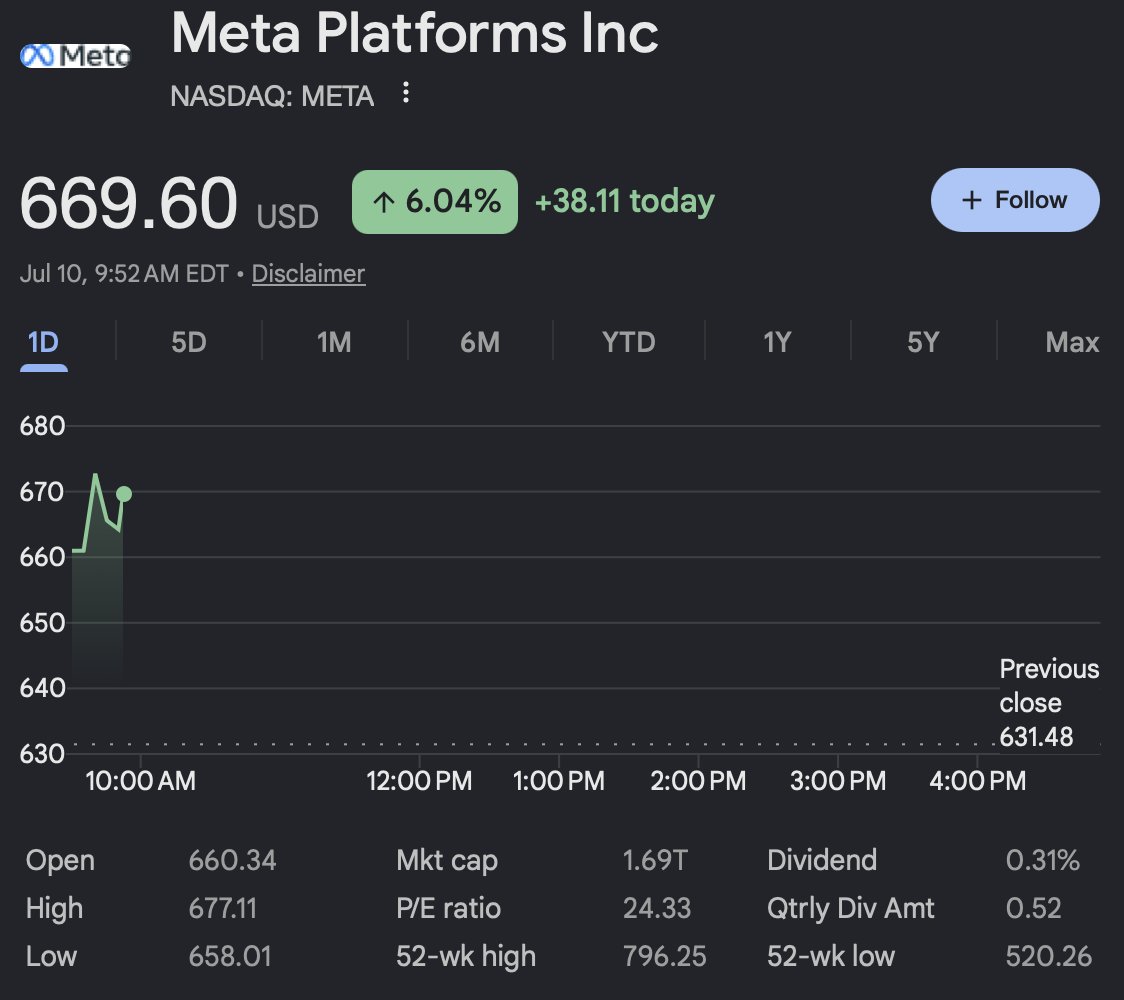Select the 5Y chart range tab
Viewport: 1124px width, 1000px height.
click(x=923, y=343)
